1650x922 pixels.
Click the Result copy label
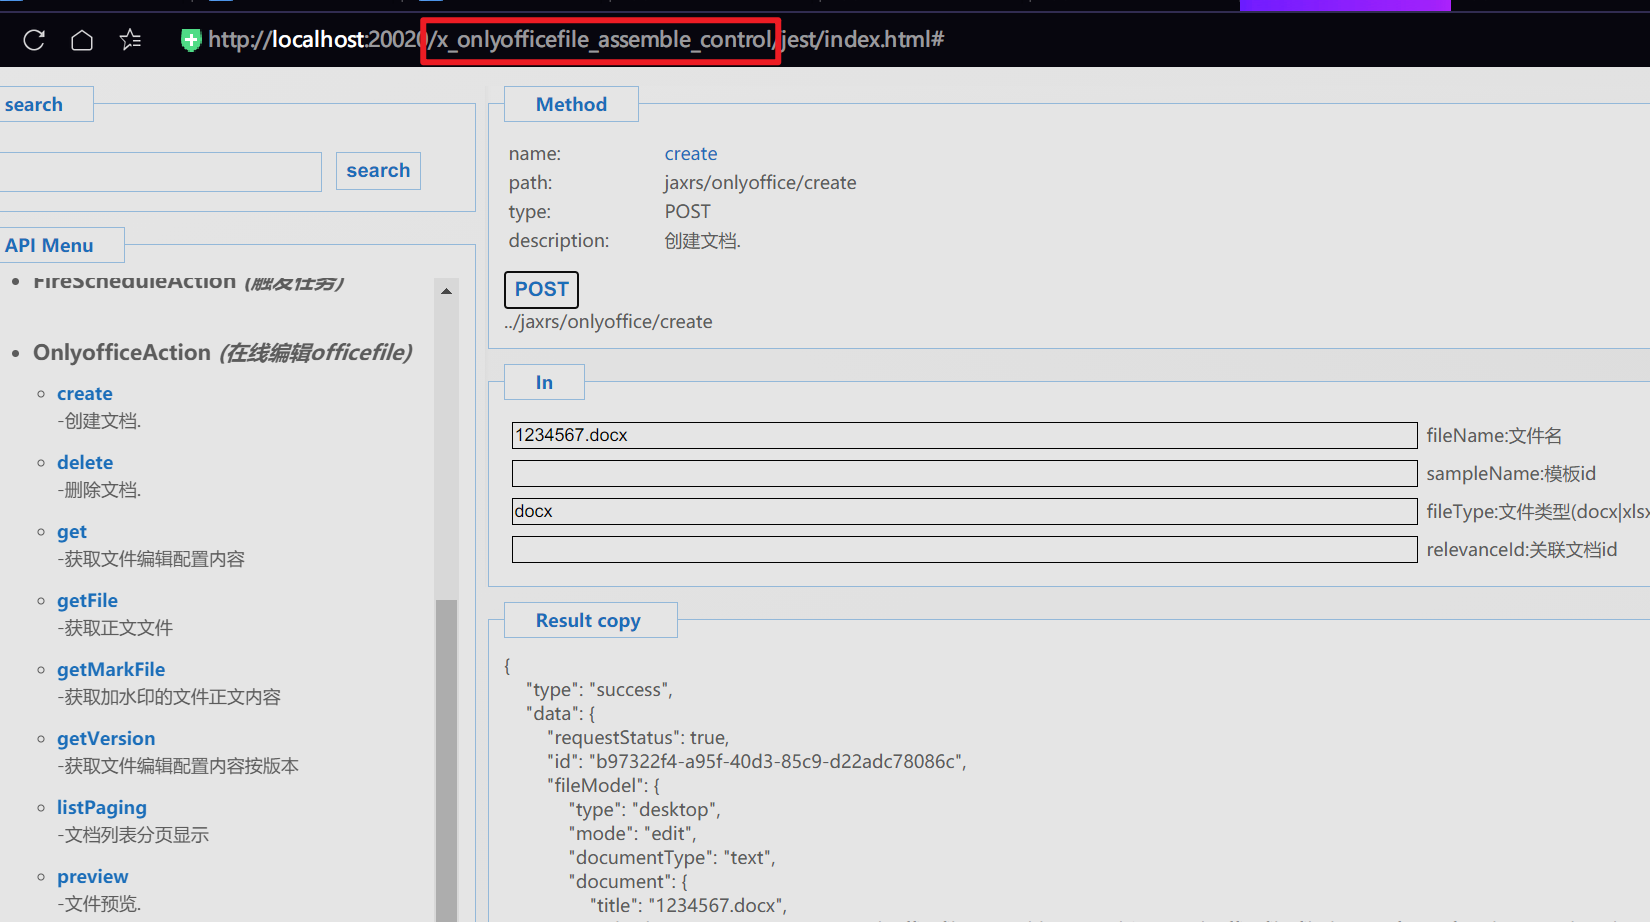coord(588,620)
